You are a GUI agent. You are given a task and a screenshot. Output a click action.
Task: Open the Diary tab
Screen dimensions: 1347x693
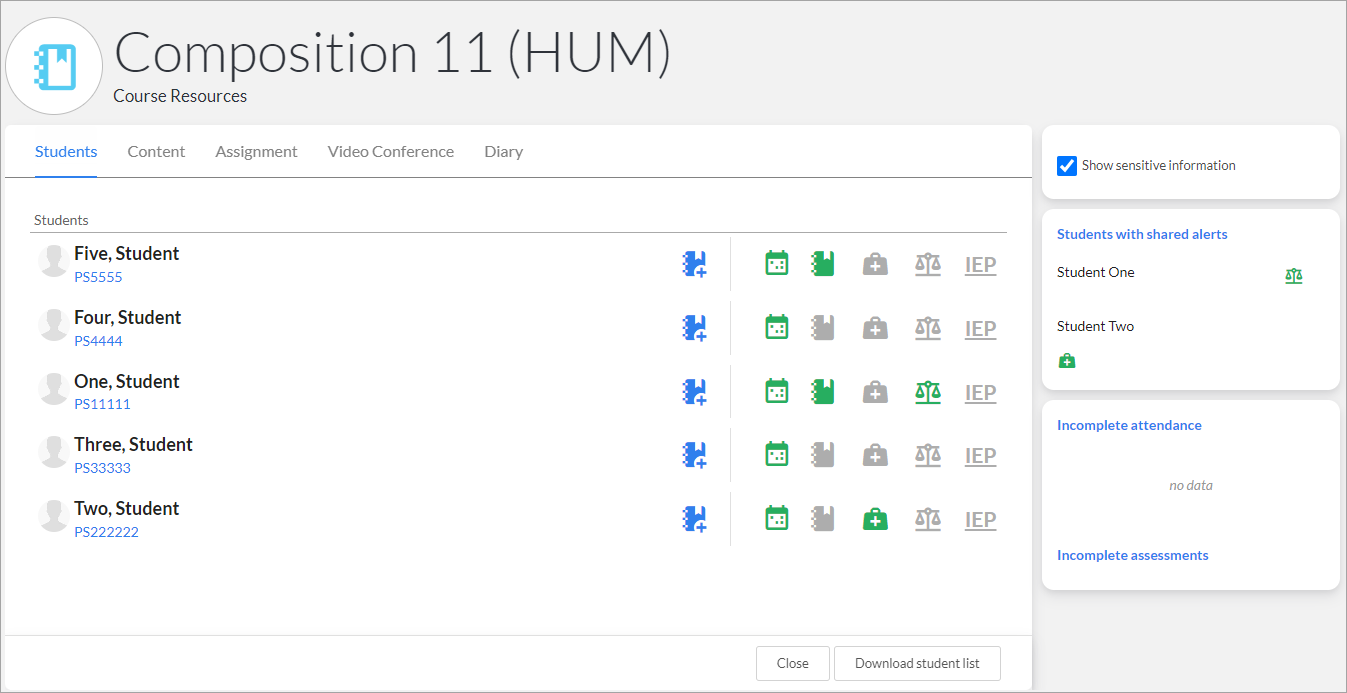click(x=503, y=152)
